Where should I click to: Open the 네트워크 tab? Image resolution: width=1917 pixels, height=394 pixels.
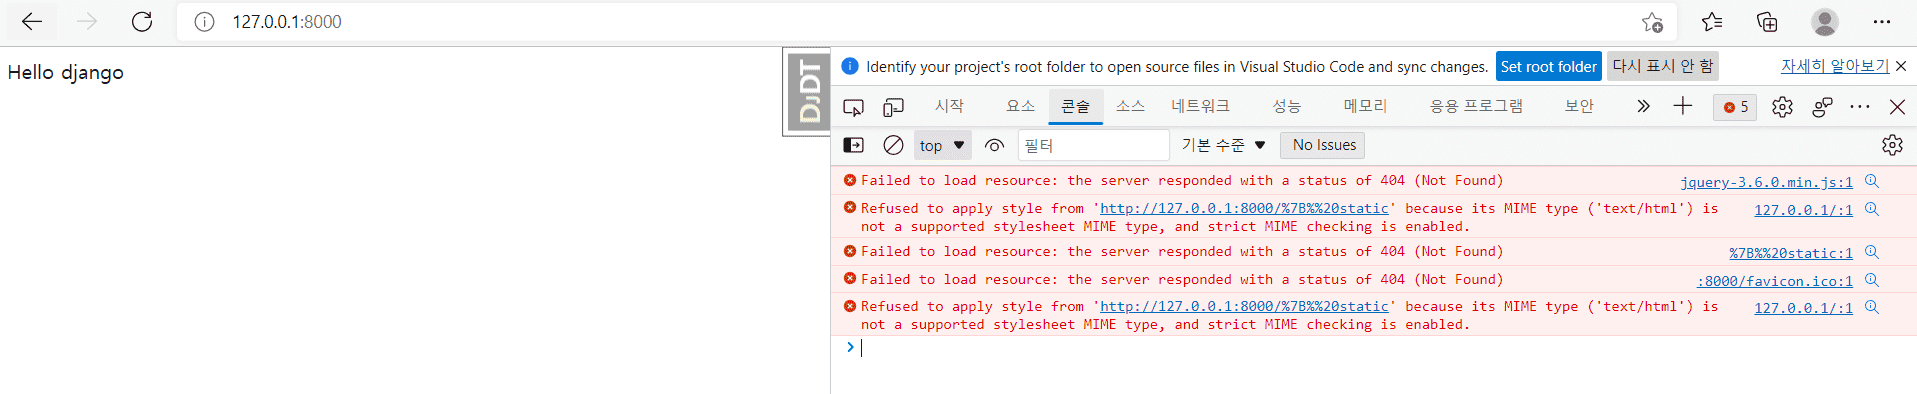pos(1200,106)
